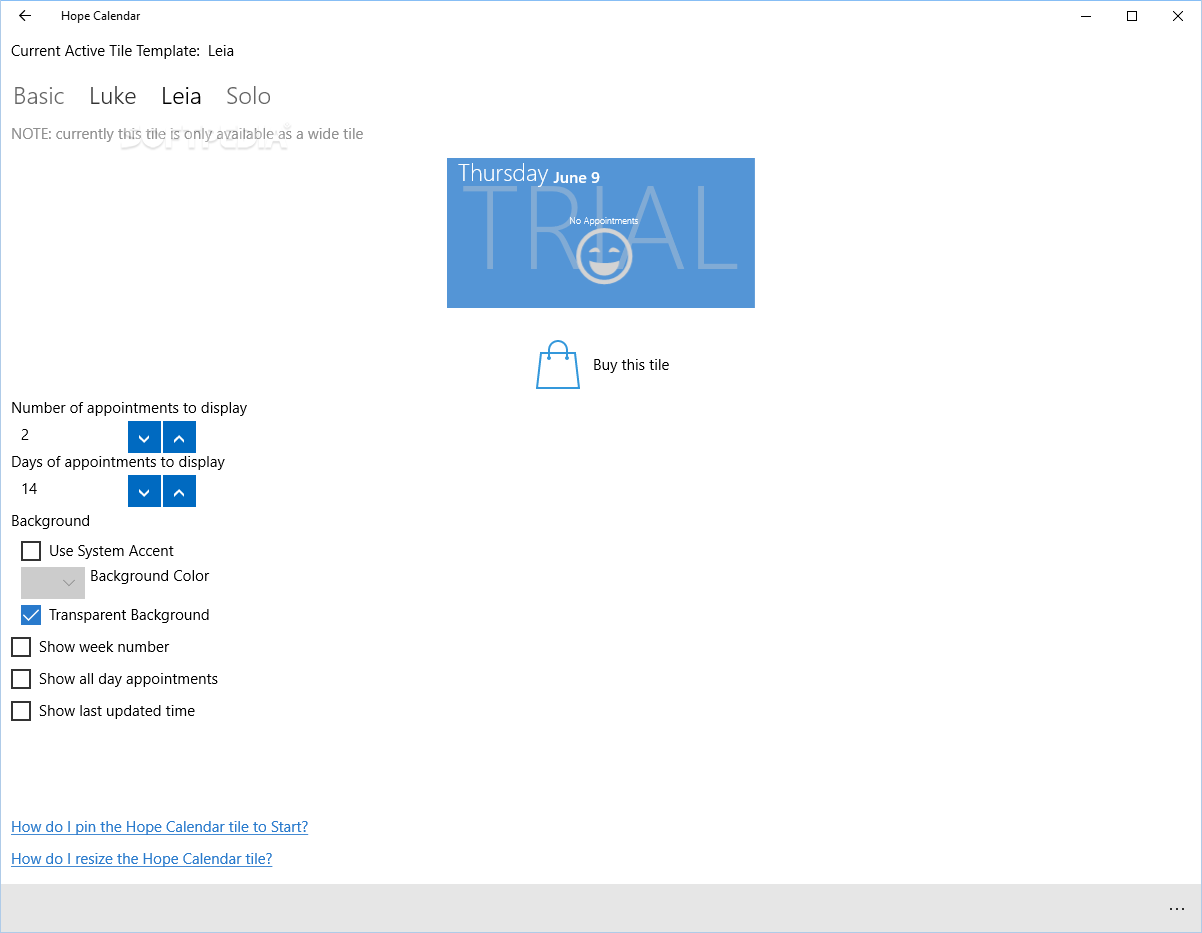Click the Current Active Tile Template text
The width and height of the screenshot is (1202, 933).
point(122,51)
